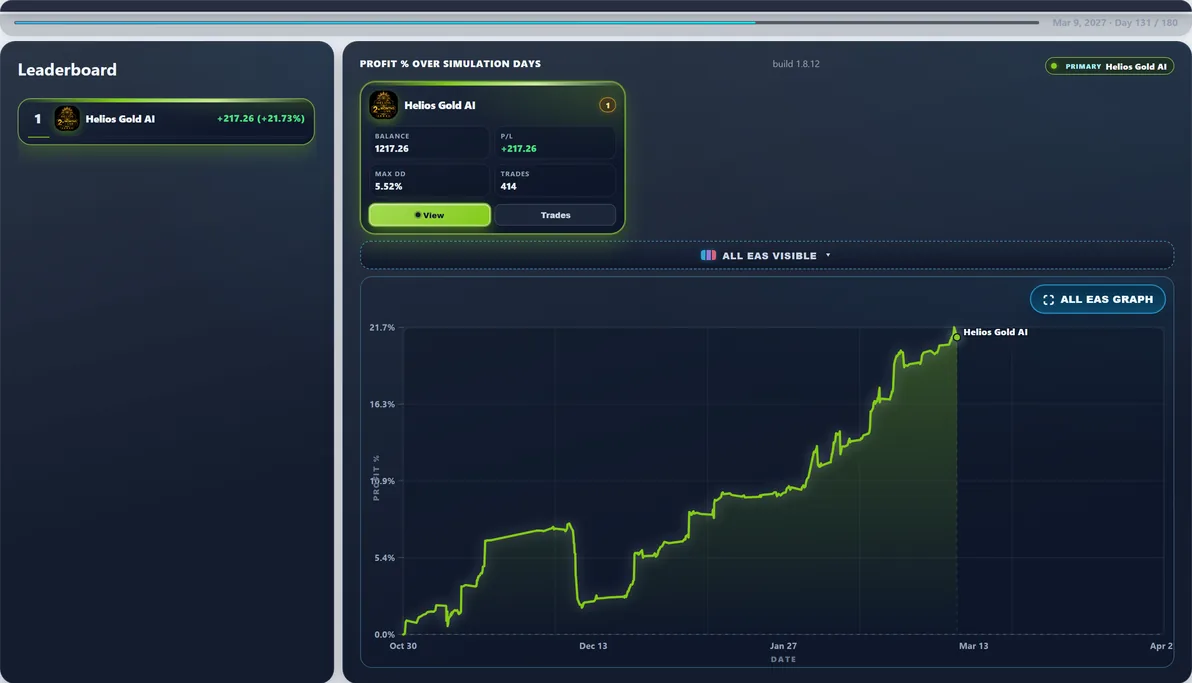Open Trades for Helios Gold AI
The width and height of the screenshot is (1192, 683).
(555, 215)
